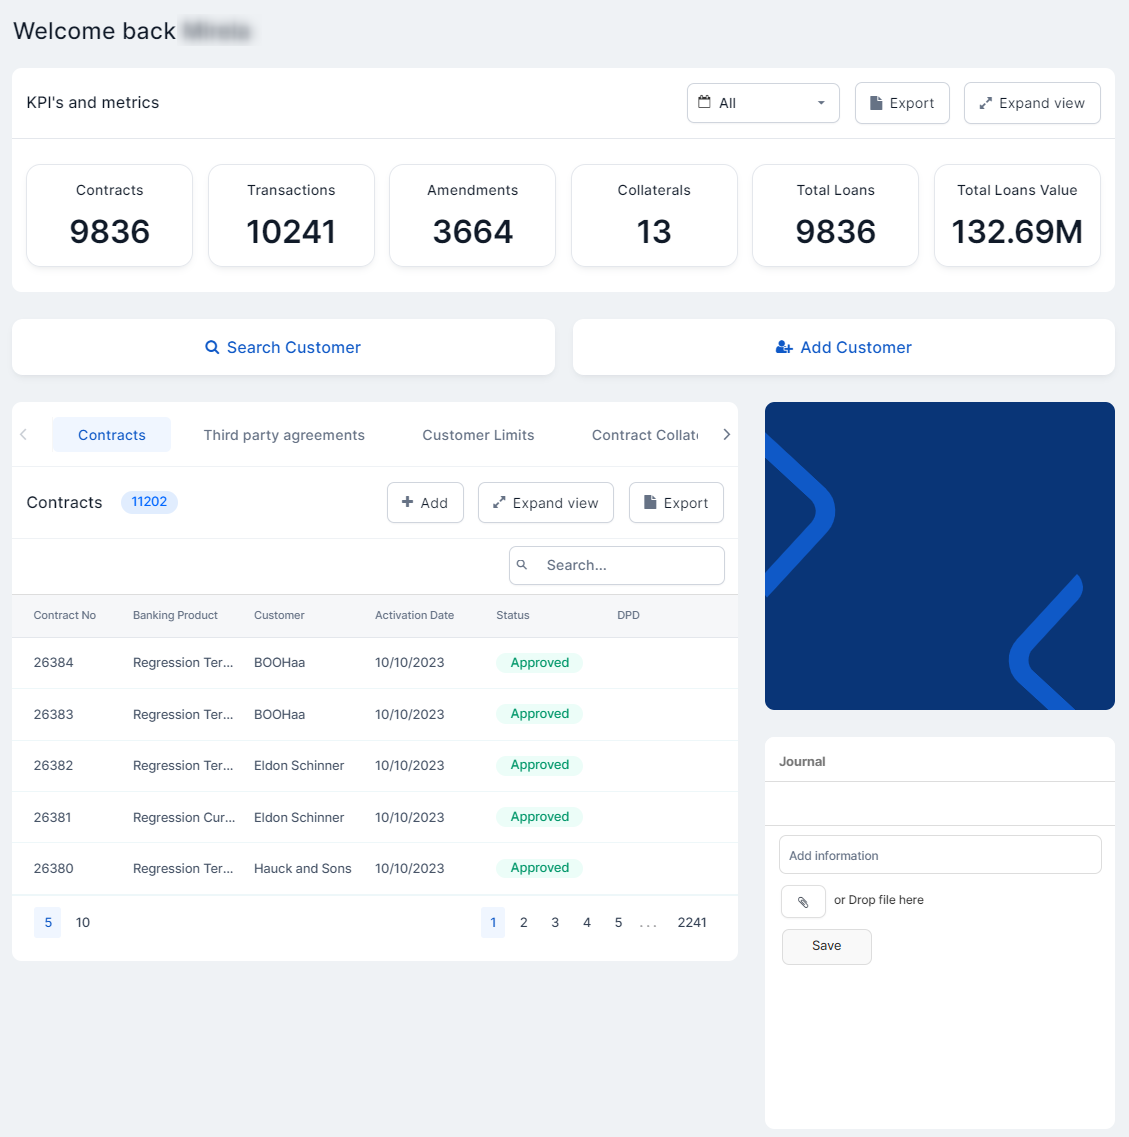Click Add Customer
Screen dimensions: 1129x1137
(843, 347)
